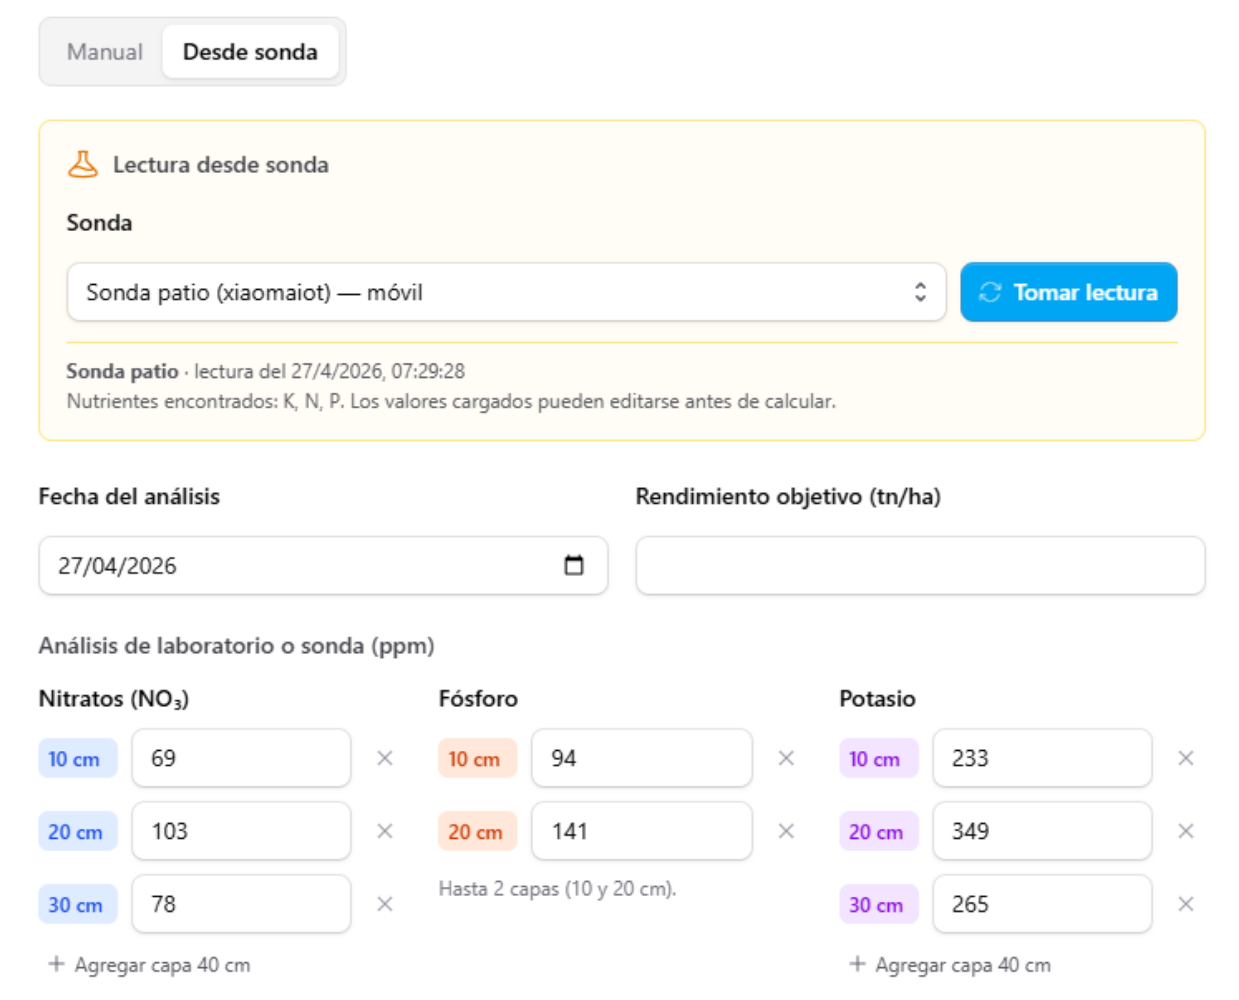Screen dimensions: 1239x1000
Task: Click the Lectura desde sonda heading
Action: tap(220, 165)
